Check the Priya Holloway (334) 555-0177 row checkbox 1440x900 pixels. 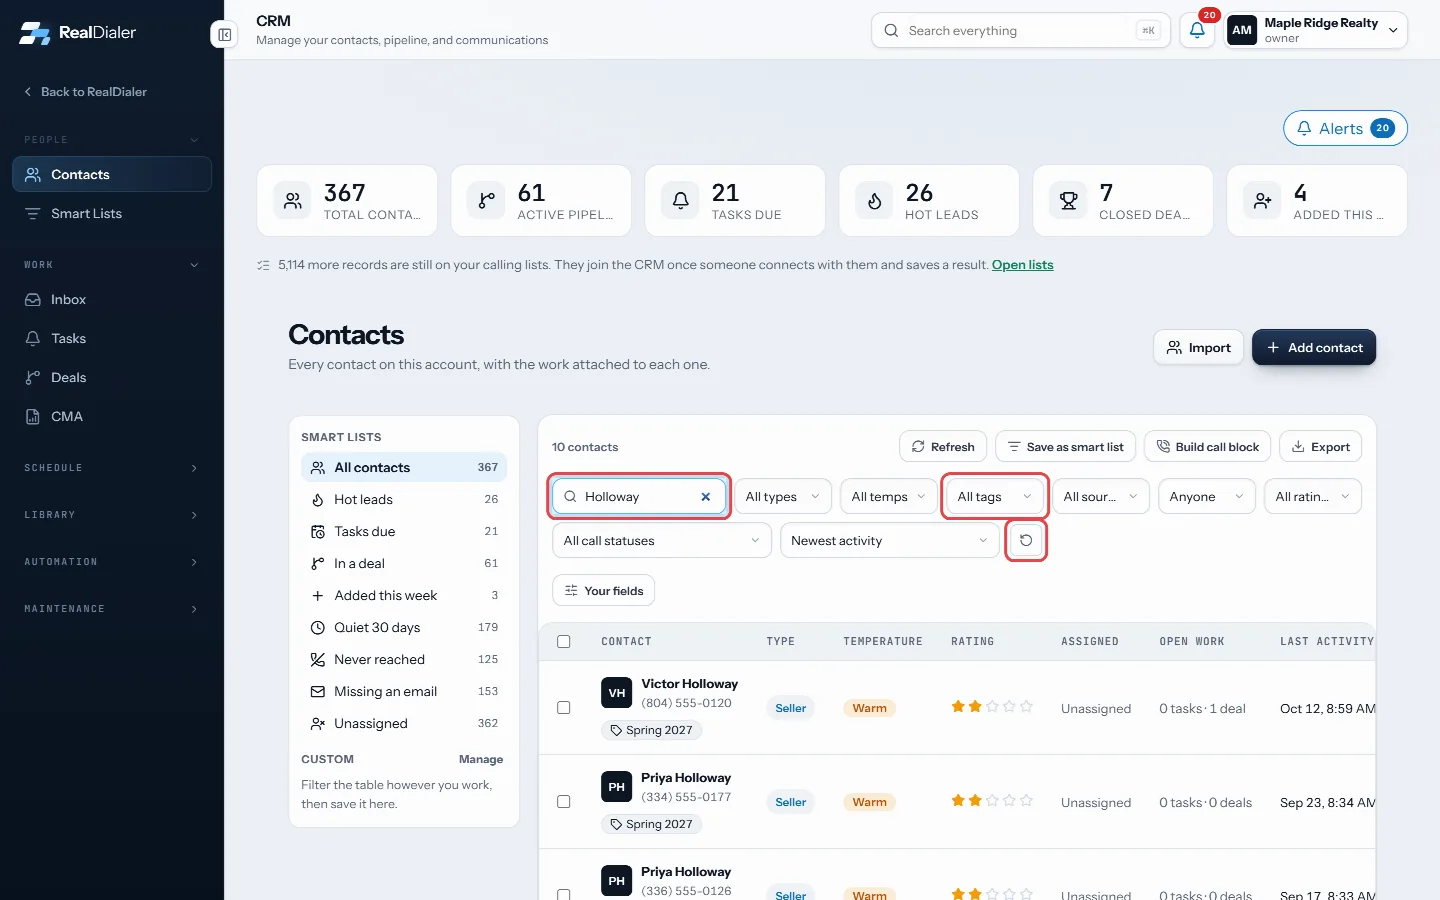click(564, 802)
